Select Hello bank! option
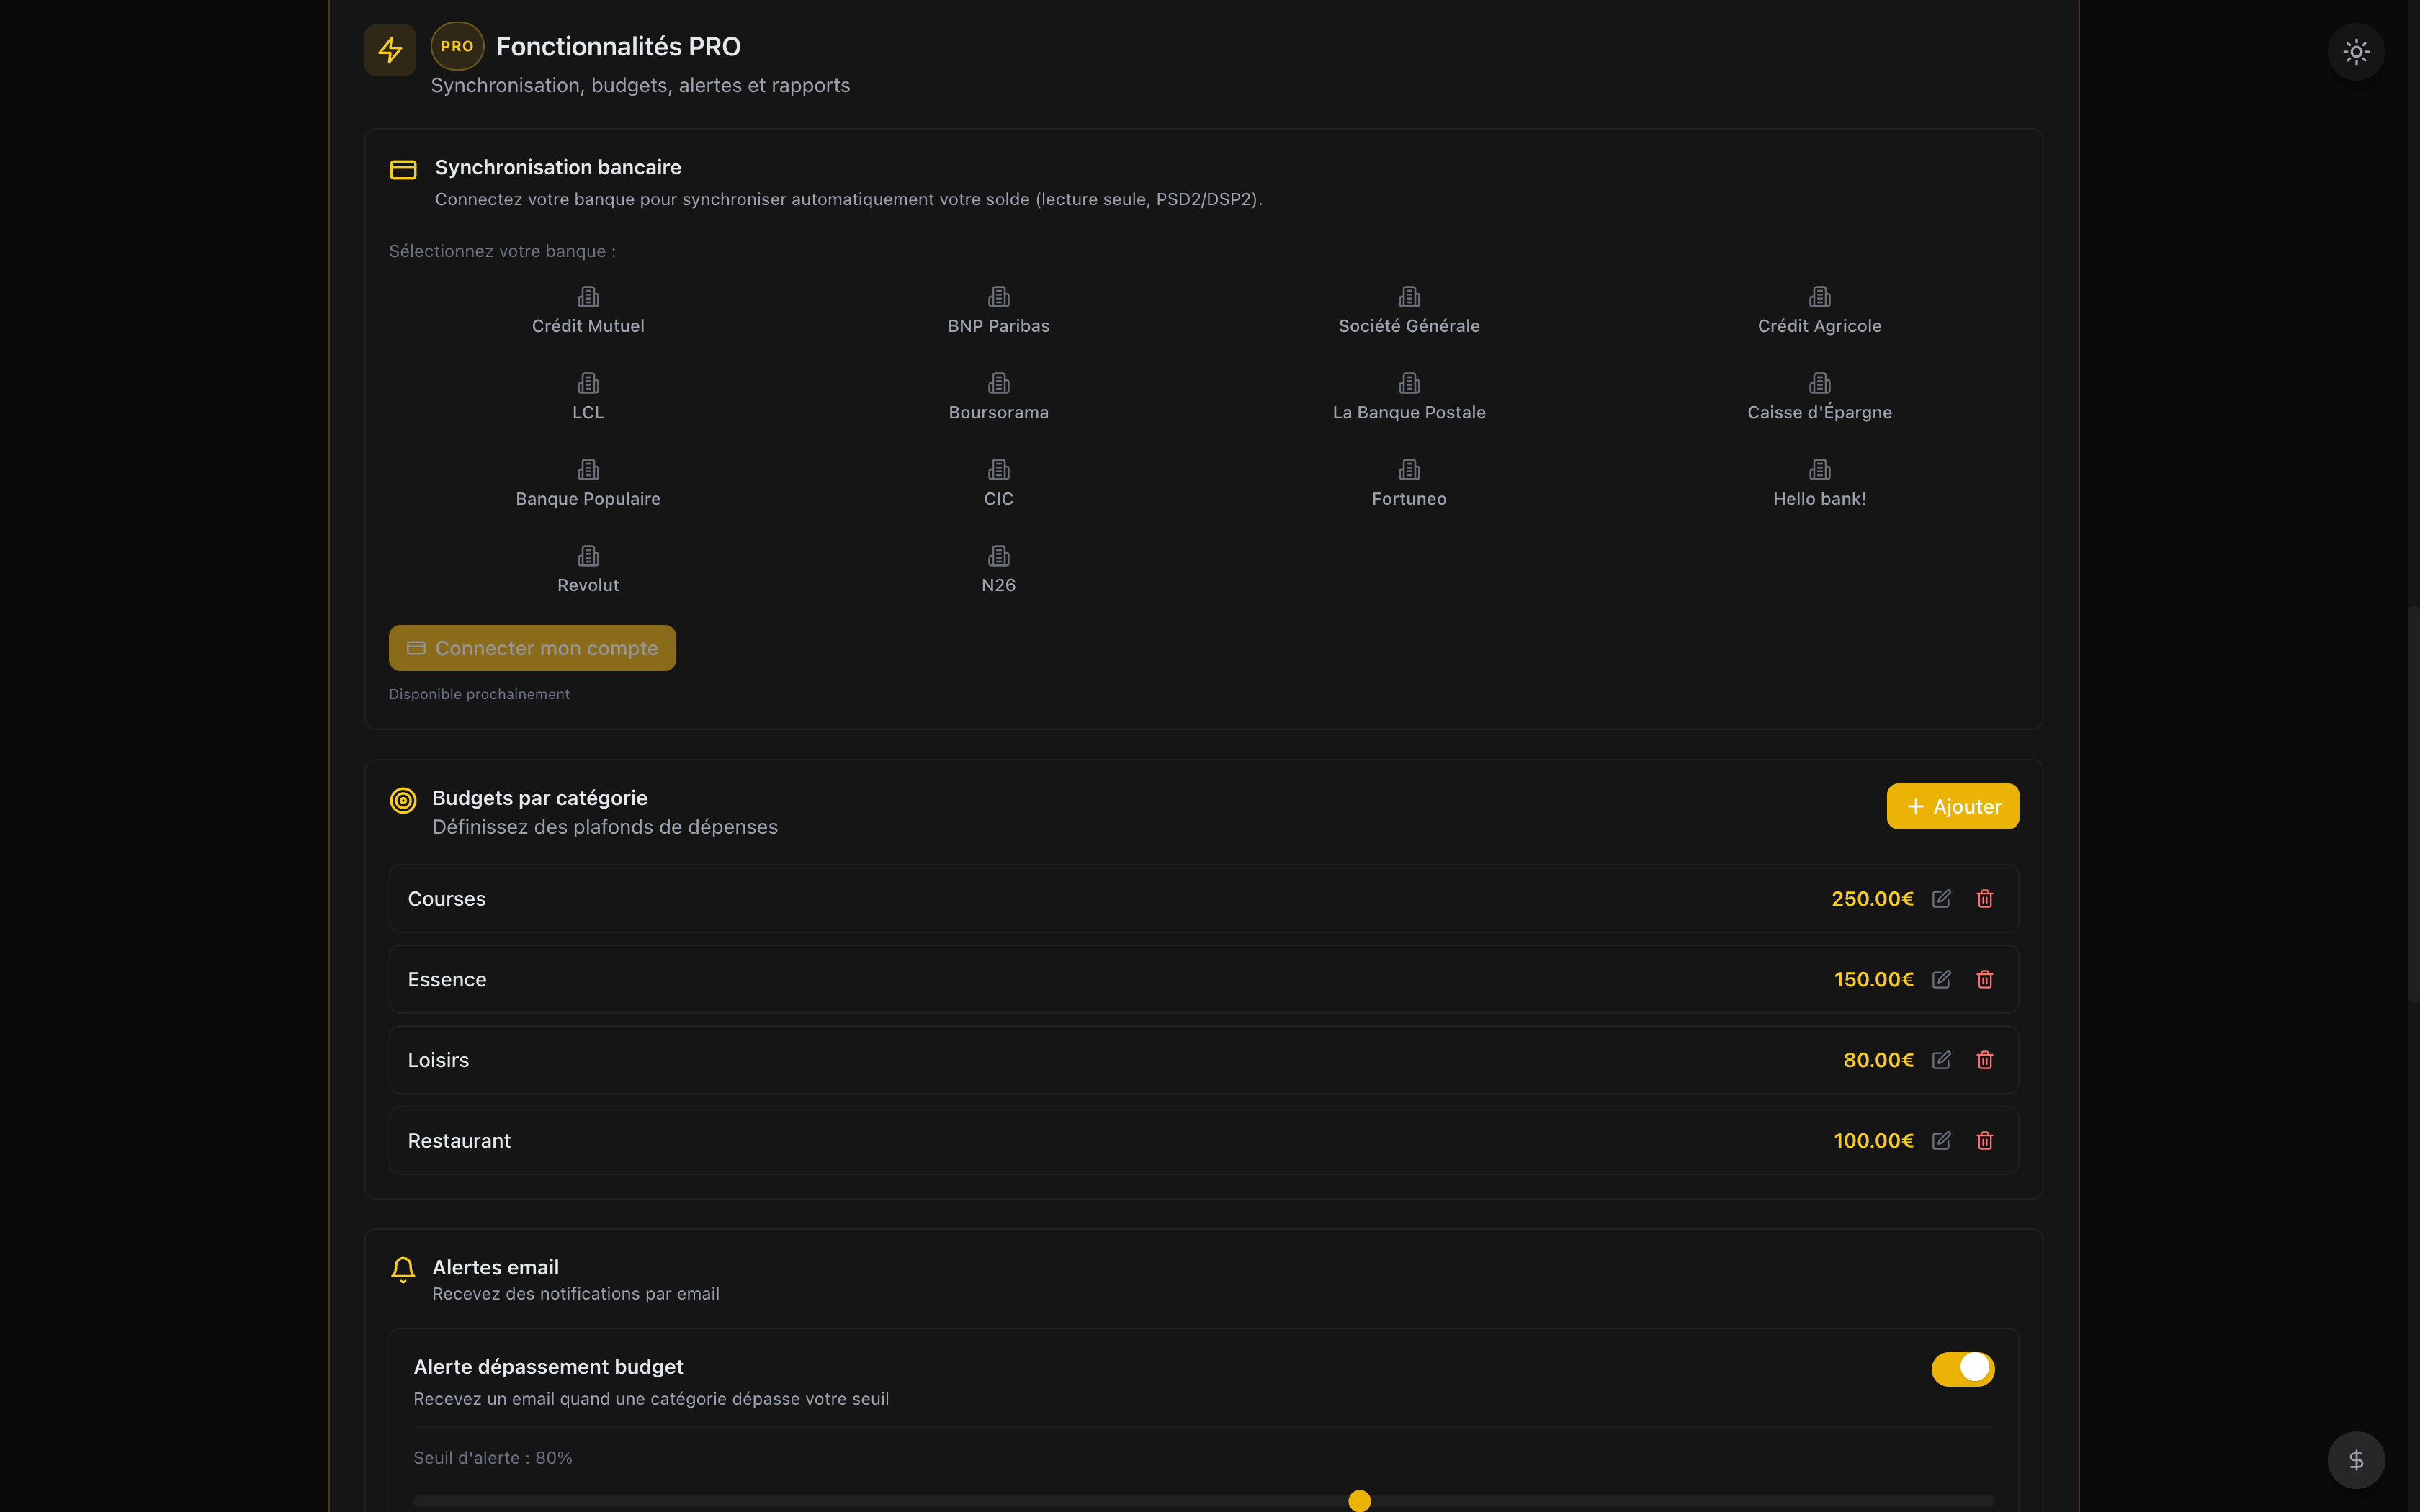The image size is (2420, 1512). tap(1820, 484)
